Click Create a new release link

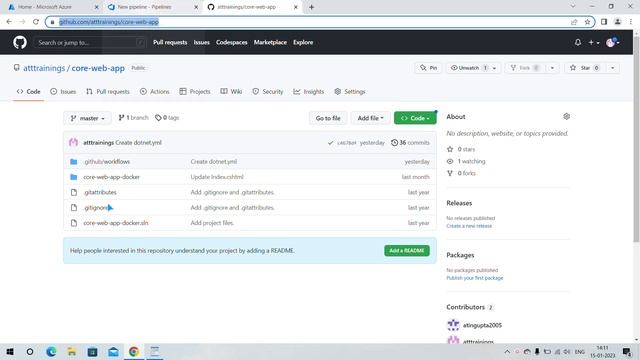[x=469, y=226]
